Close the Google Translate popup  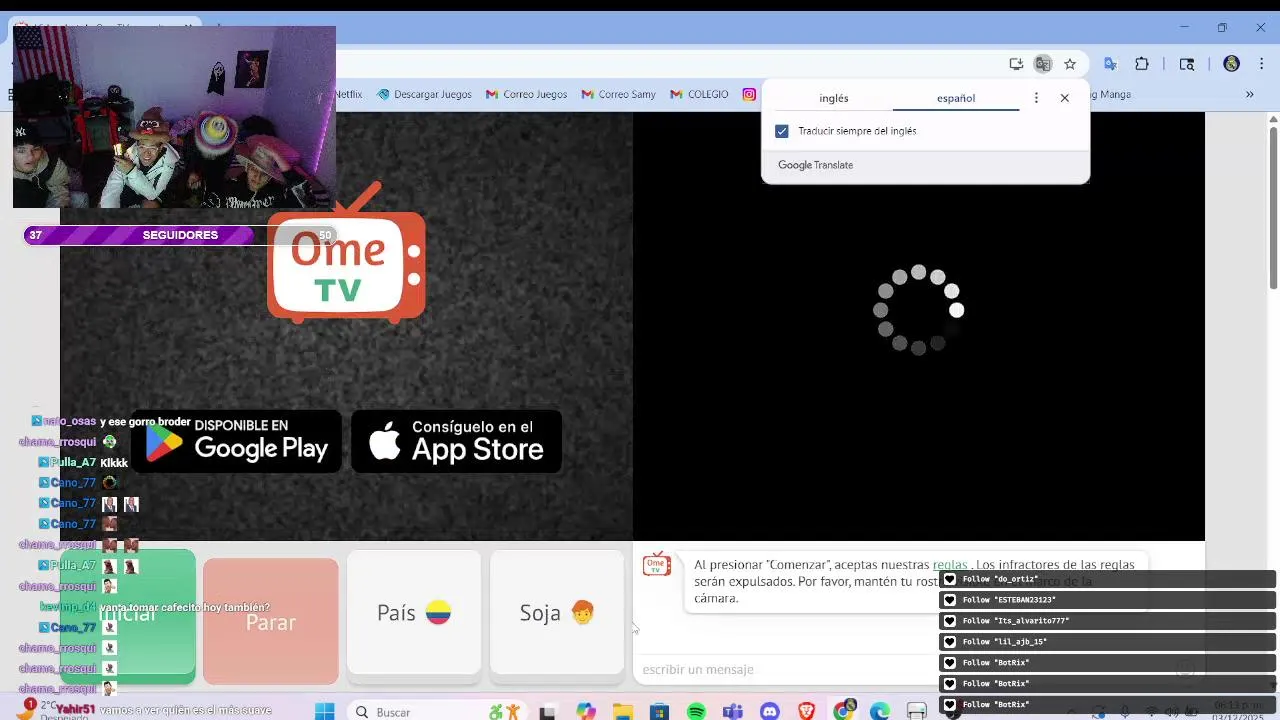pos(1065,98)
